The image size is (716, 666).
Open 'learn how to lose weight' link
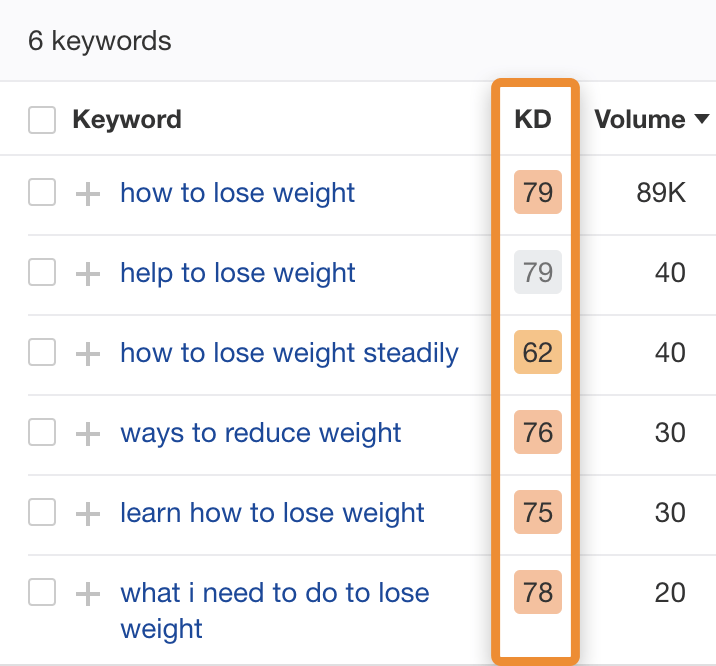272,513
